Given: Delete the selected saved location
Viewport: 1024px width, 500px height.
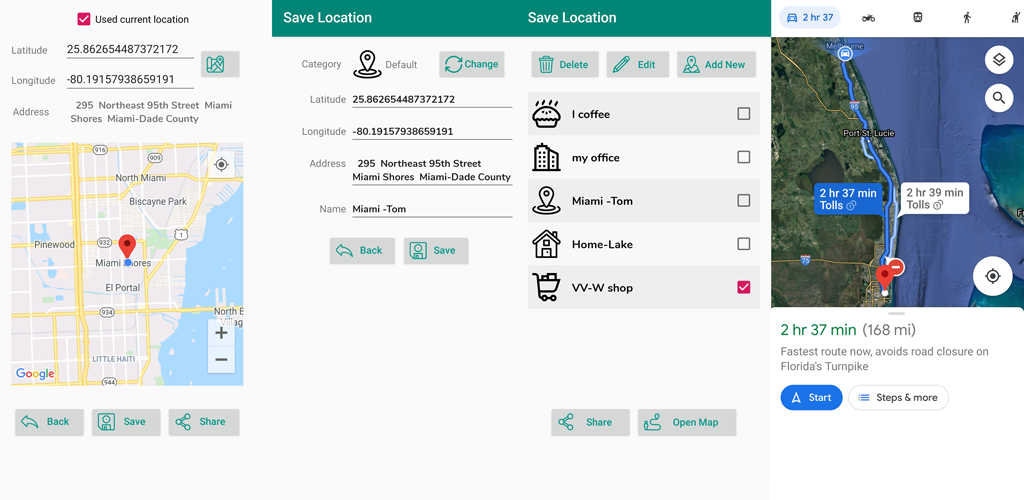Looking at the screenshot, I should pos(565,65).
